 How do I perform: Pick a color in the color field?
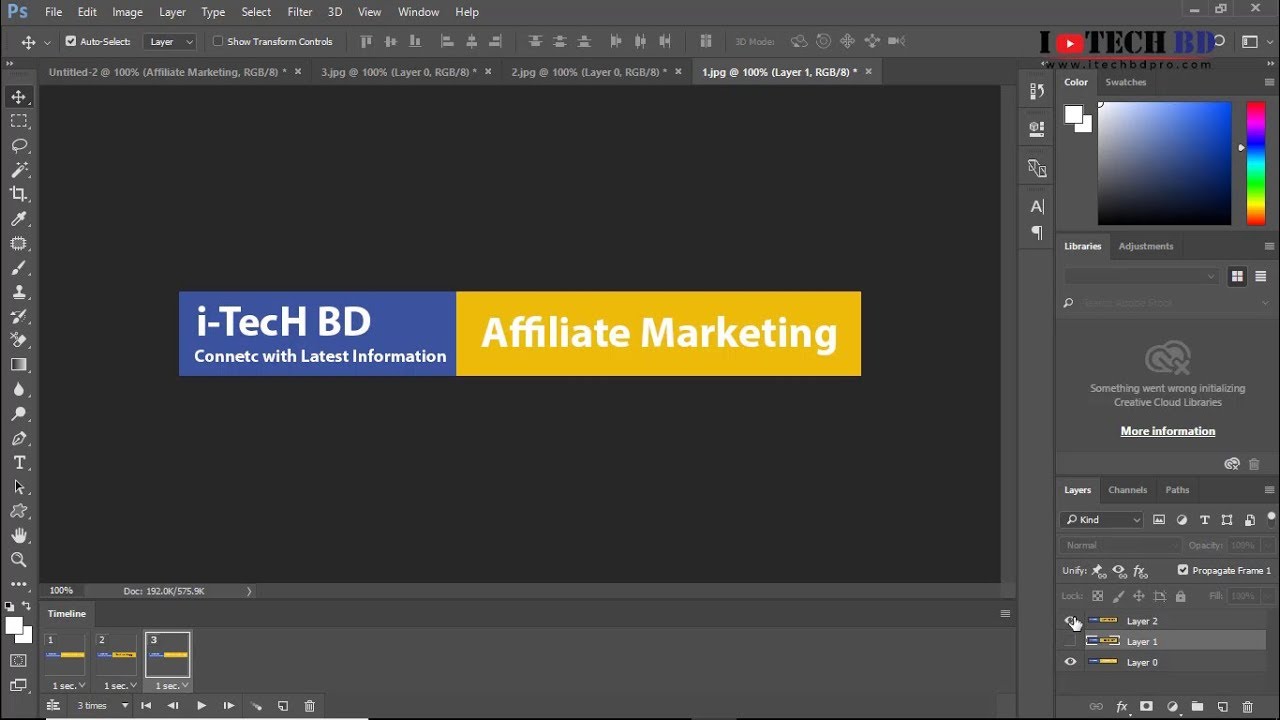pos(1164,163)
